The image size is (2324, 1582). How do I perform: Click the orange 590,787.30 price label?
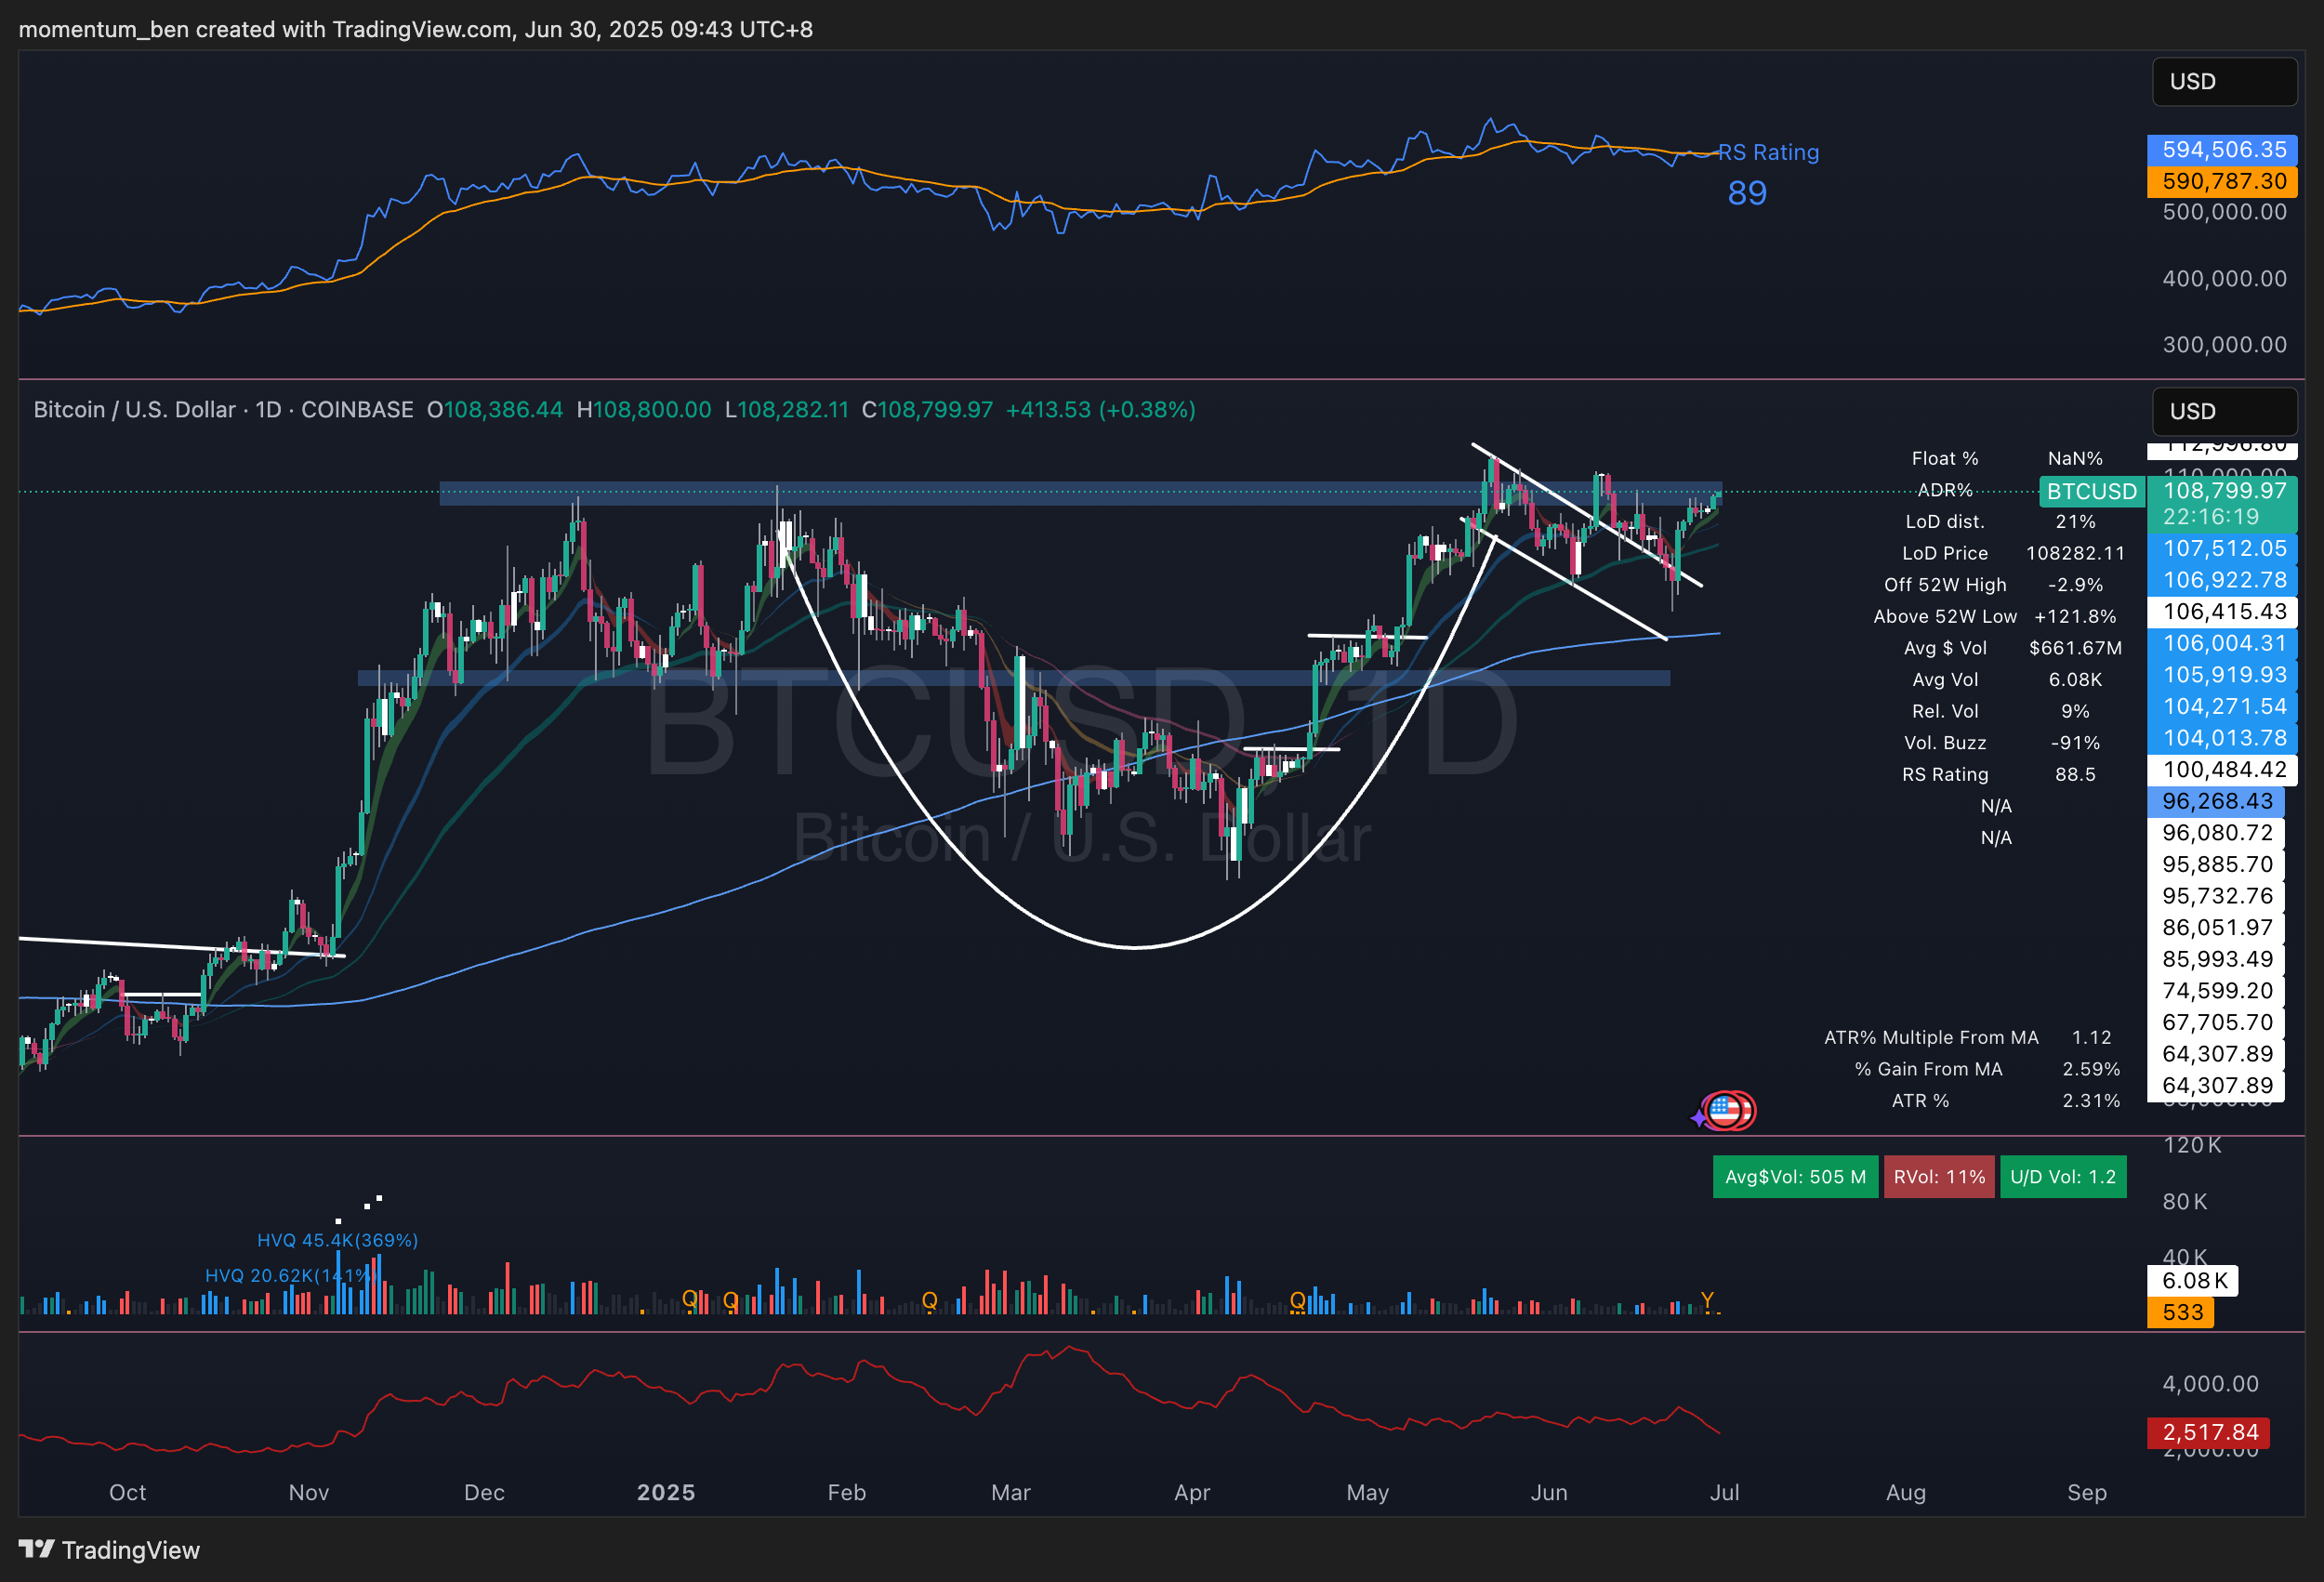click(2223, 181)
